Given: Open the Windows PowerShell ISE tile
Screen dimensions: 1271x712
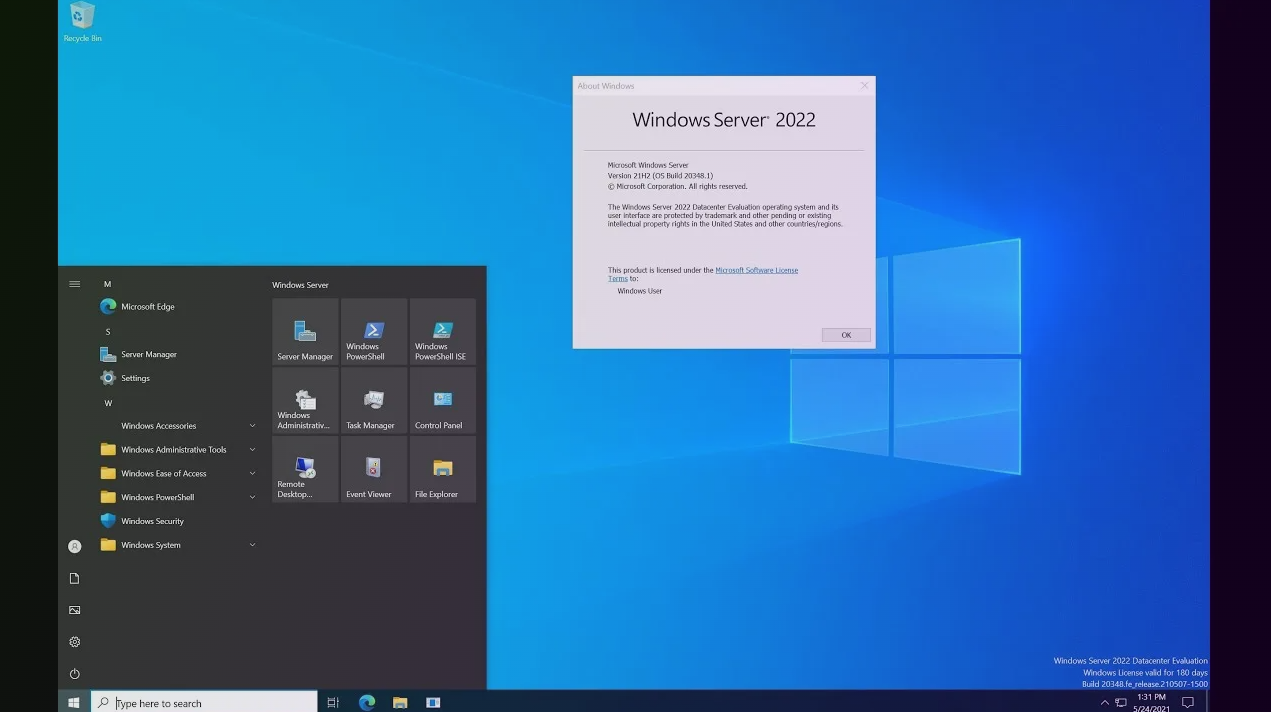Looking at the screenshot, I should click(442, 332).
